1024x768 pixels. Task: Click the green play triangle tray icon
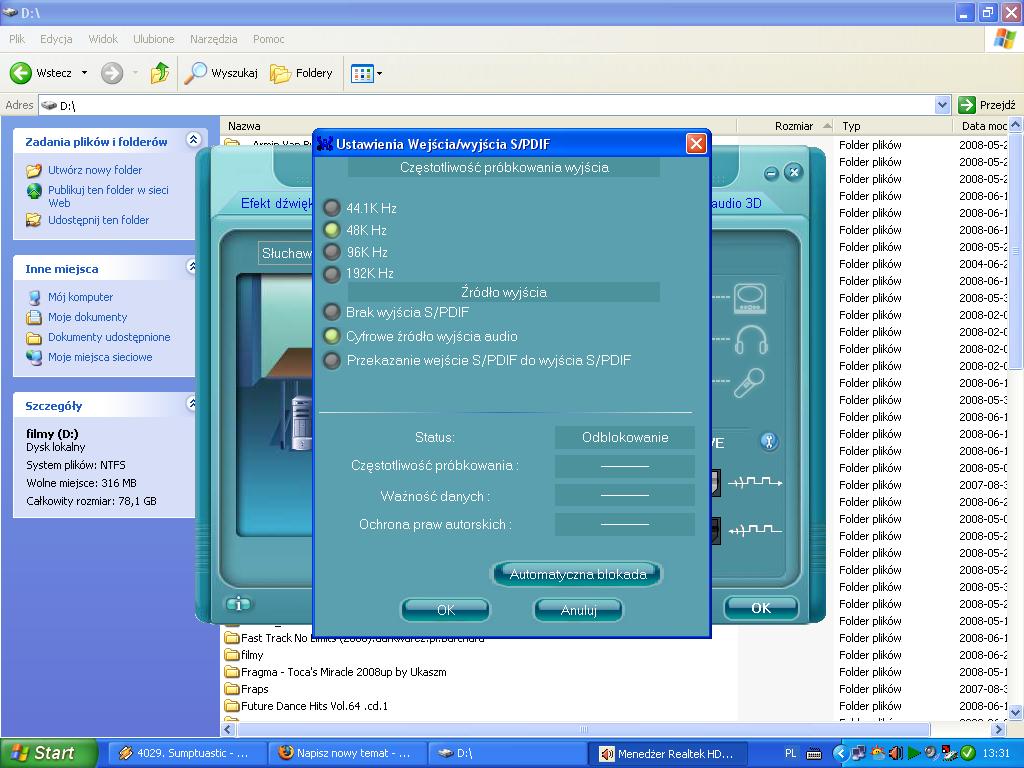(x=914, y=753)
